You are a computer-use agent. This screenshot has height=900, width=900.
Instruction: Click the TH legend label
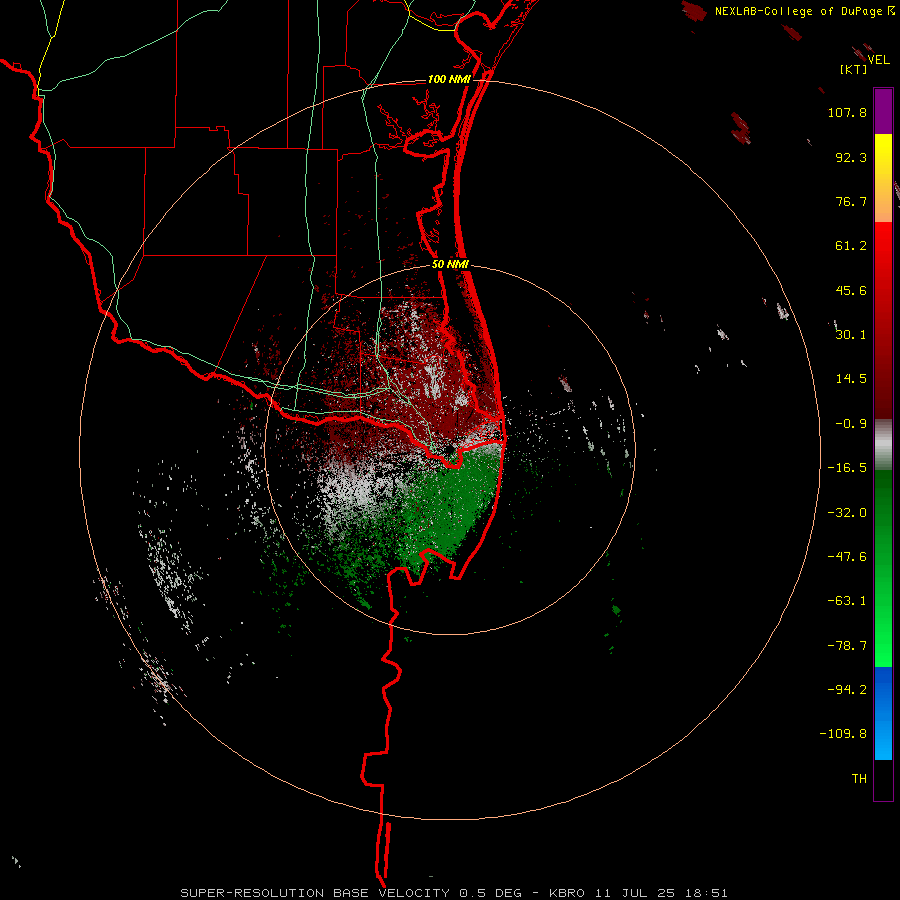click(x=859, y=778)
